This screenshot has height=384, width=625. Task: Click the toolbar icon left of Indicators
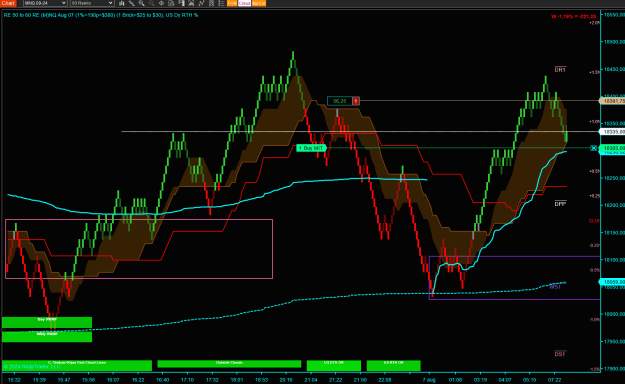pos(191,3)
